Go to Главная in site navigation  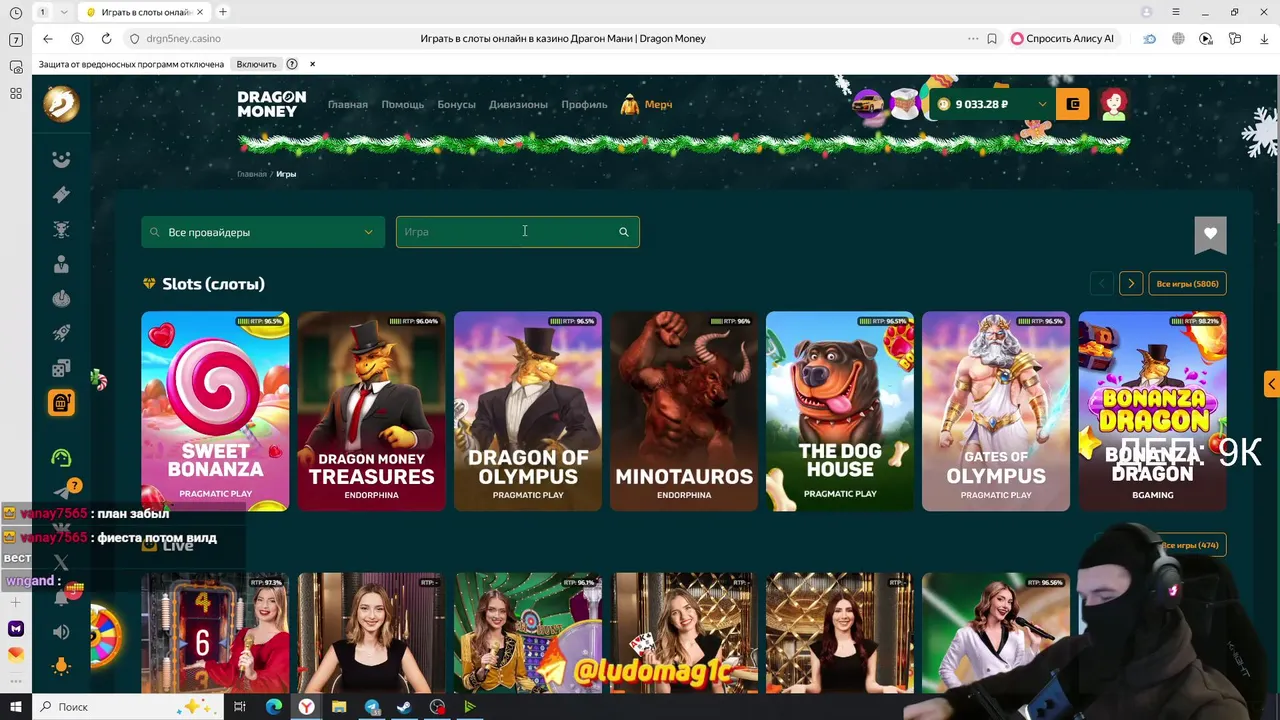348,105
